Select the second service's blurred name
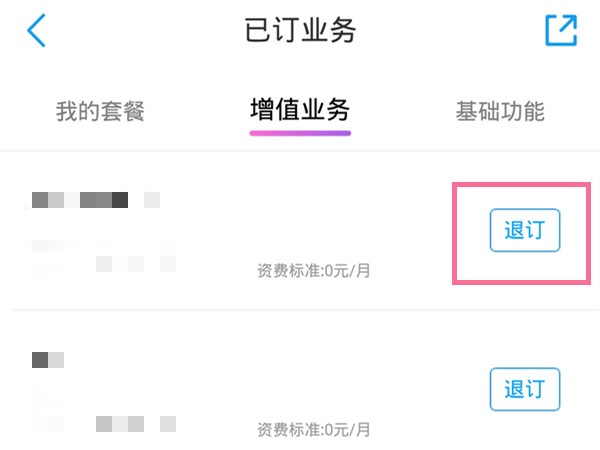This screenshot has width=600, height=450. (48, 358)
